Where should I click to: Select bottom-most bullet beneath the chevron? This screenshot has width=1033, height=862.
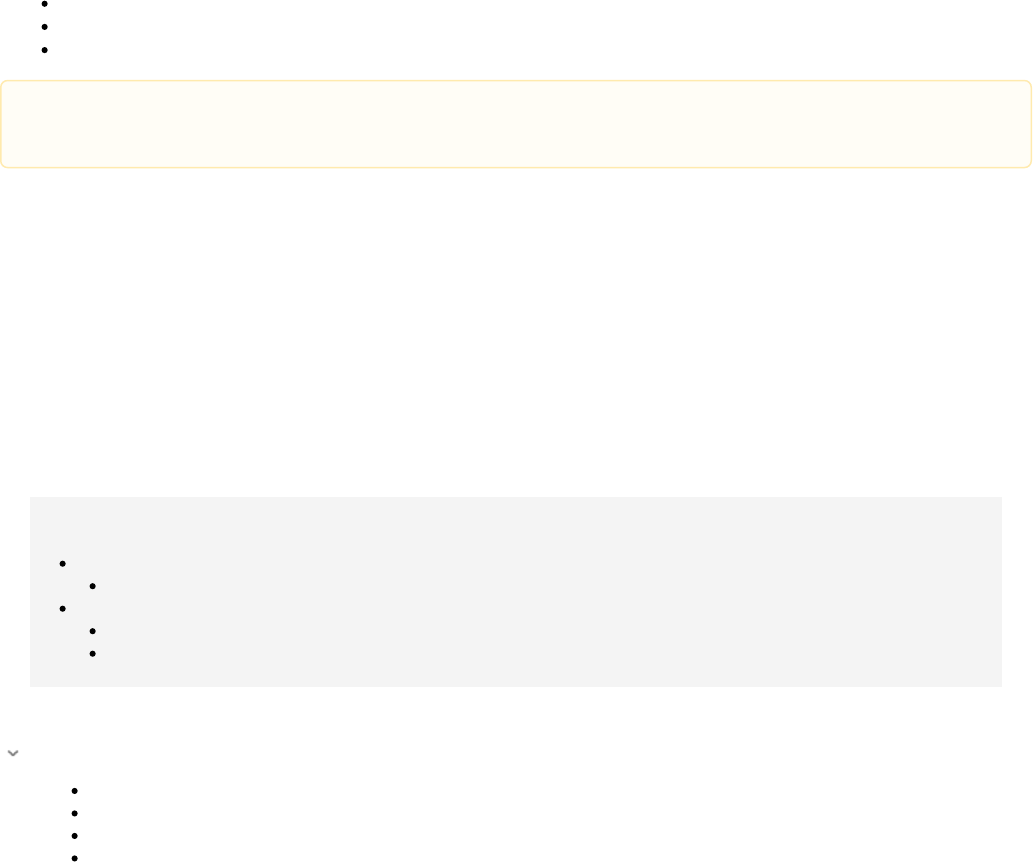(74, 858)
